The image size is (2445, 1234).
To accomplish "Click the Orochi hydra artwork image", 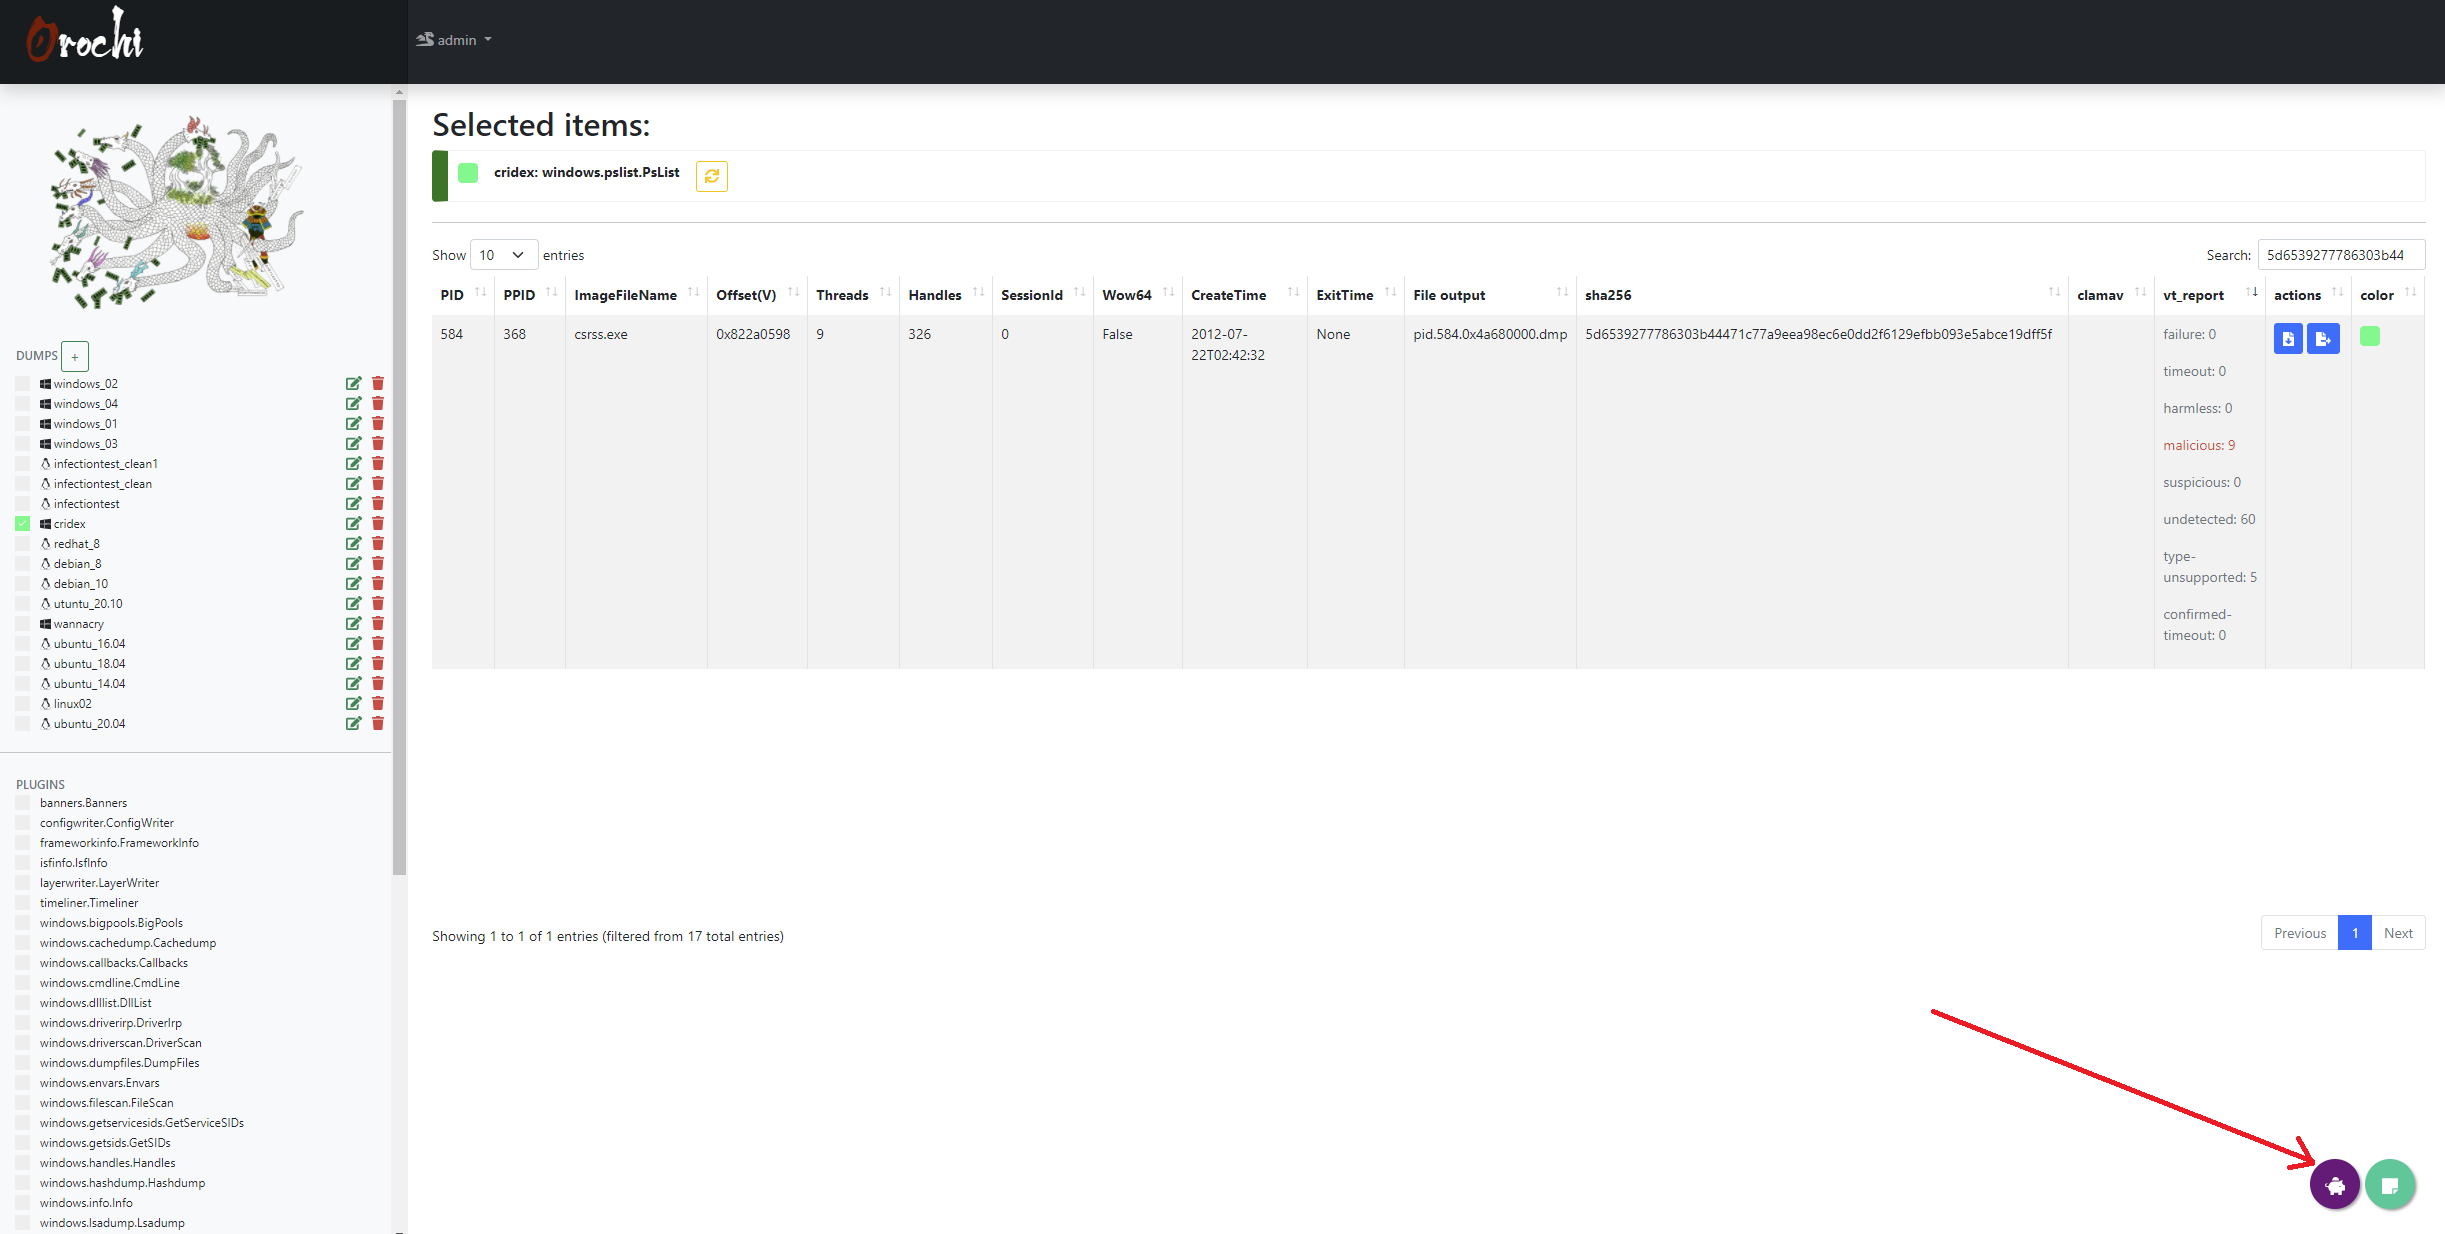I will tap(177, 212).
